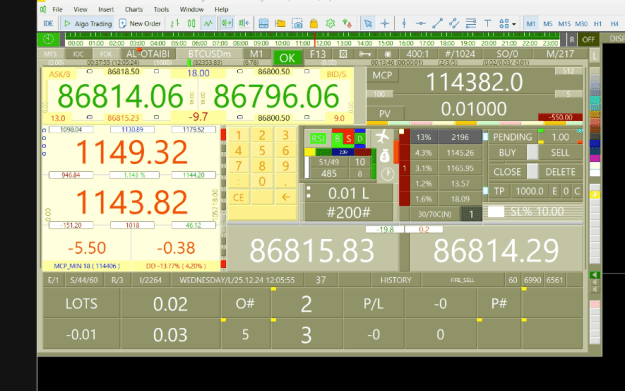Click the PENDING order button

click(512, 137)
